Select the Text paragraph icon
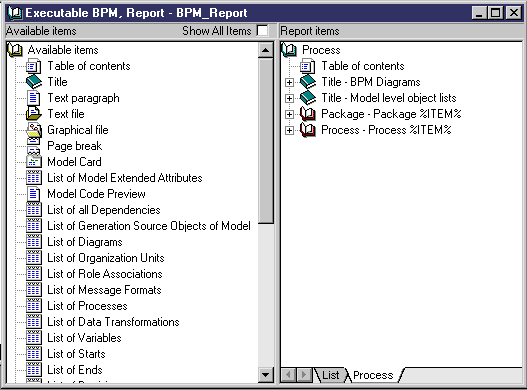The width and height of the screenshot is (527, 390). [34, 98]
